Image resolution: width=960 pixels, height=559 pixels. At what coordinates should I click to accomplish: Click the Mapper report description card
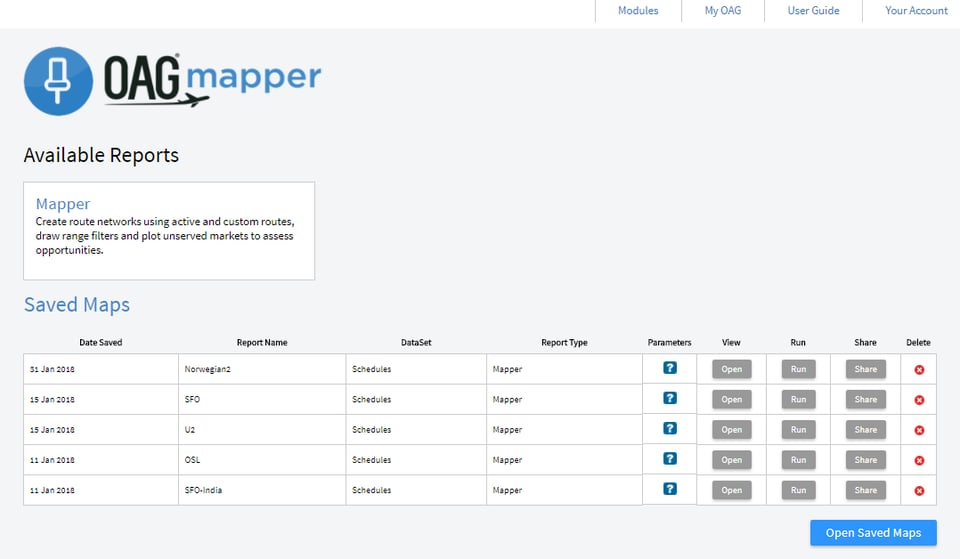[169, 231]
